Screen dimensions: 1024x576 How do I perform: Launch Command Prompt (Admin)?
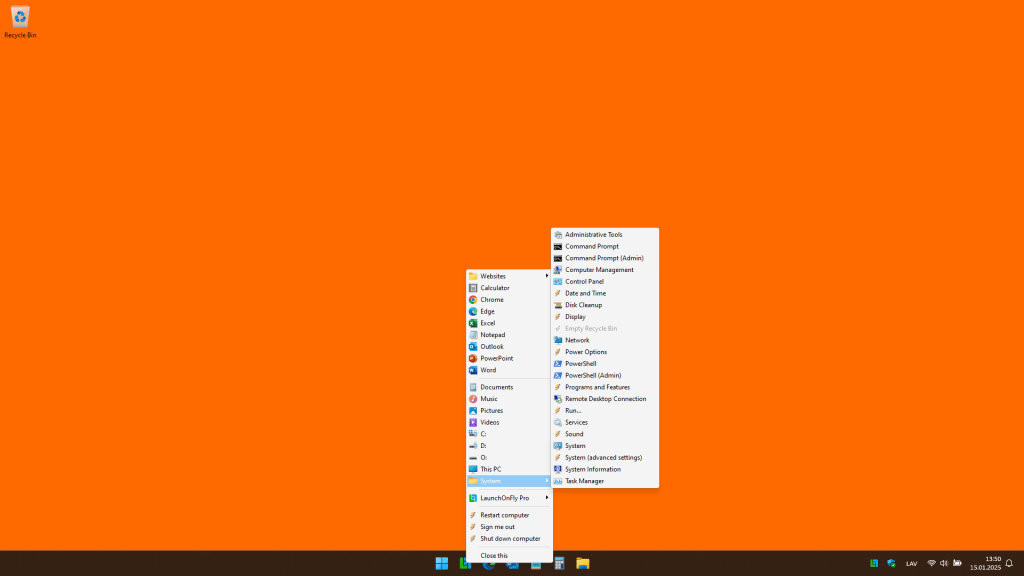pos(604,258)
